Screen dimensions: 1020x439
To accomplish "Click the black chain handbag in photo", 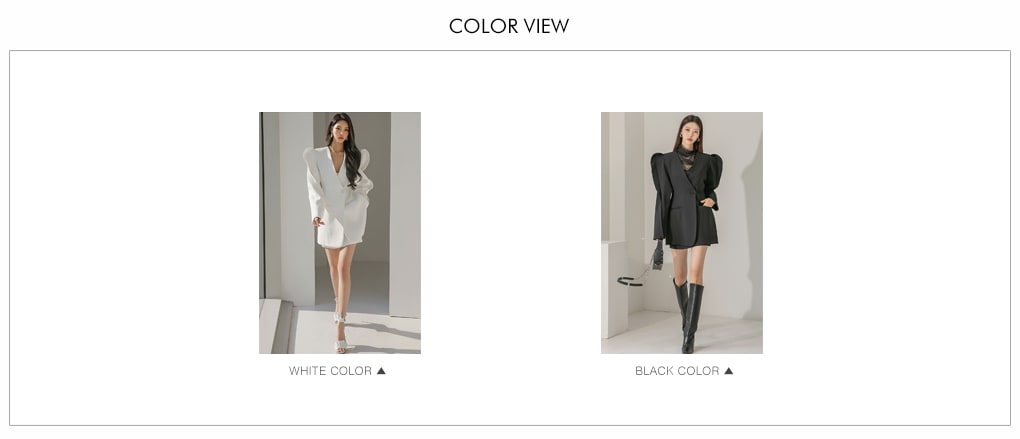I will point(644,269).
